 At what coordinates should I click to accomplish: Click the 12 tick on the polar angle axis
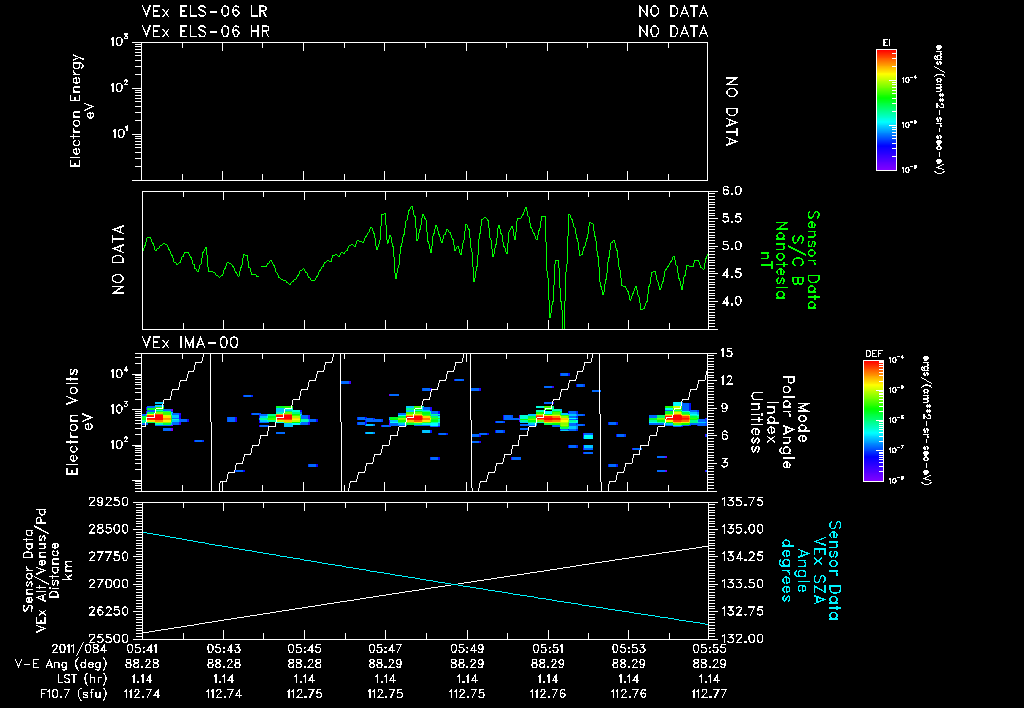pyautogui.click(x=726, y=380)
